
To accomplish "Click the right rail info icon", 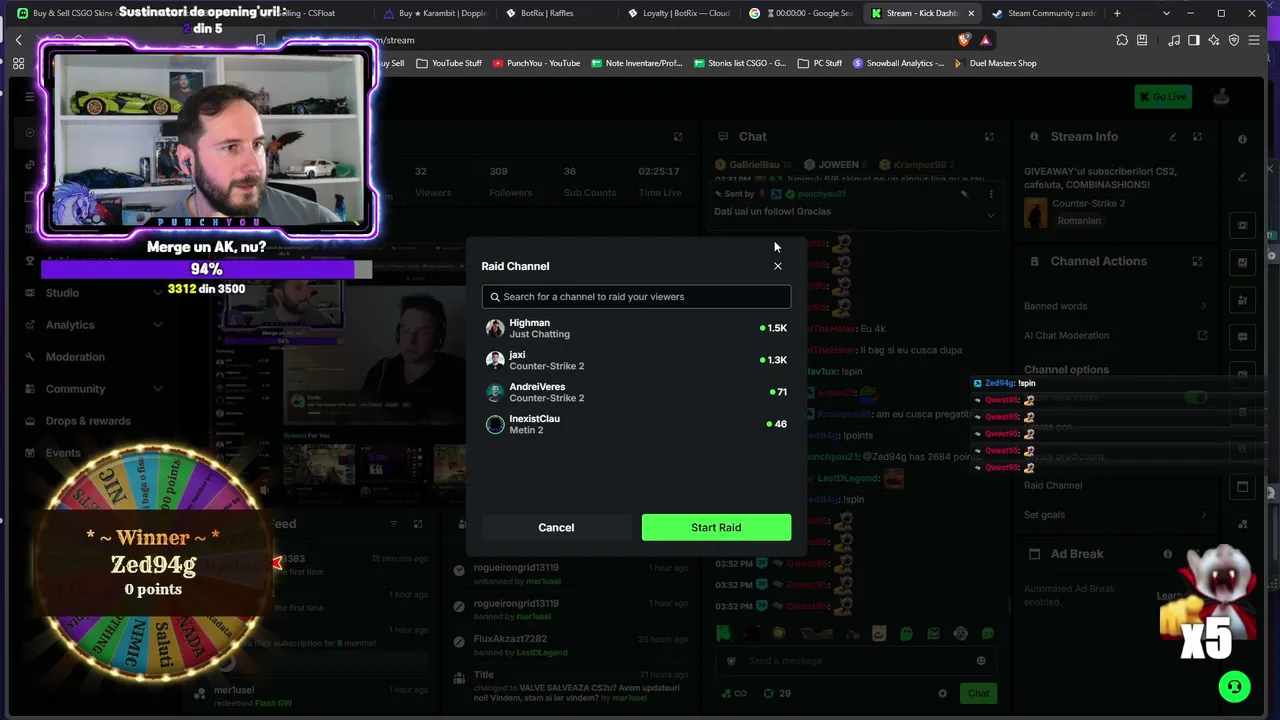I will pos(1242,139).
